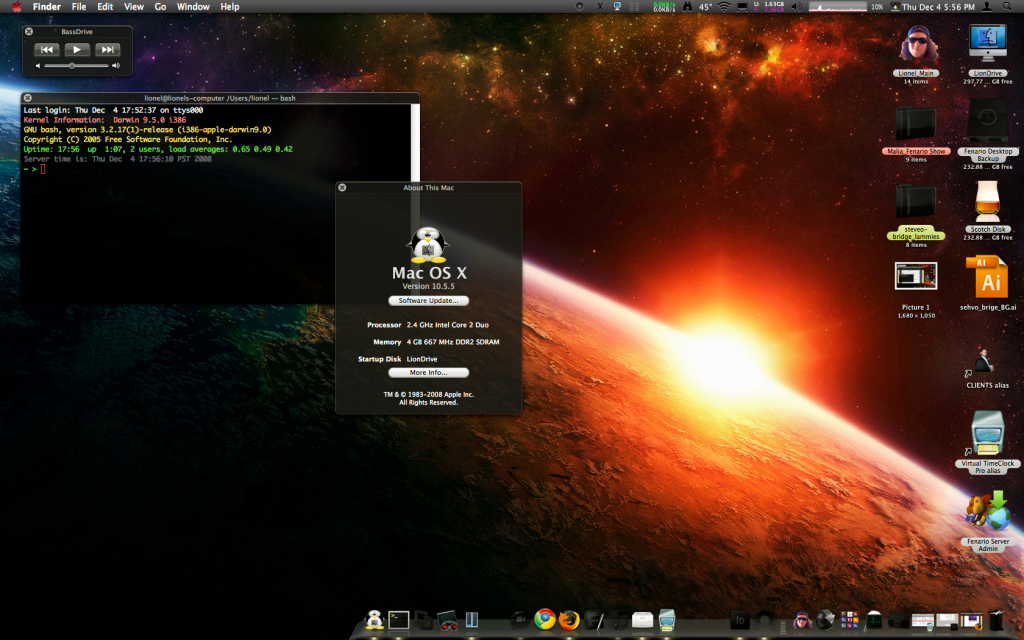Viewport: 1024px width, 640px height.
Task: Select the CLIENTS alias icon
Action: 984,361
